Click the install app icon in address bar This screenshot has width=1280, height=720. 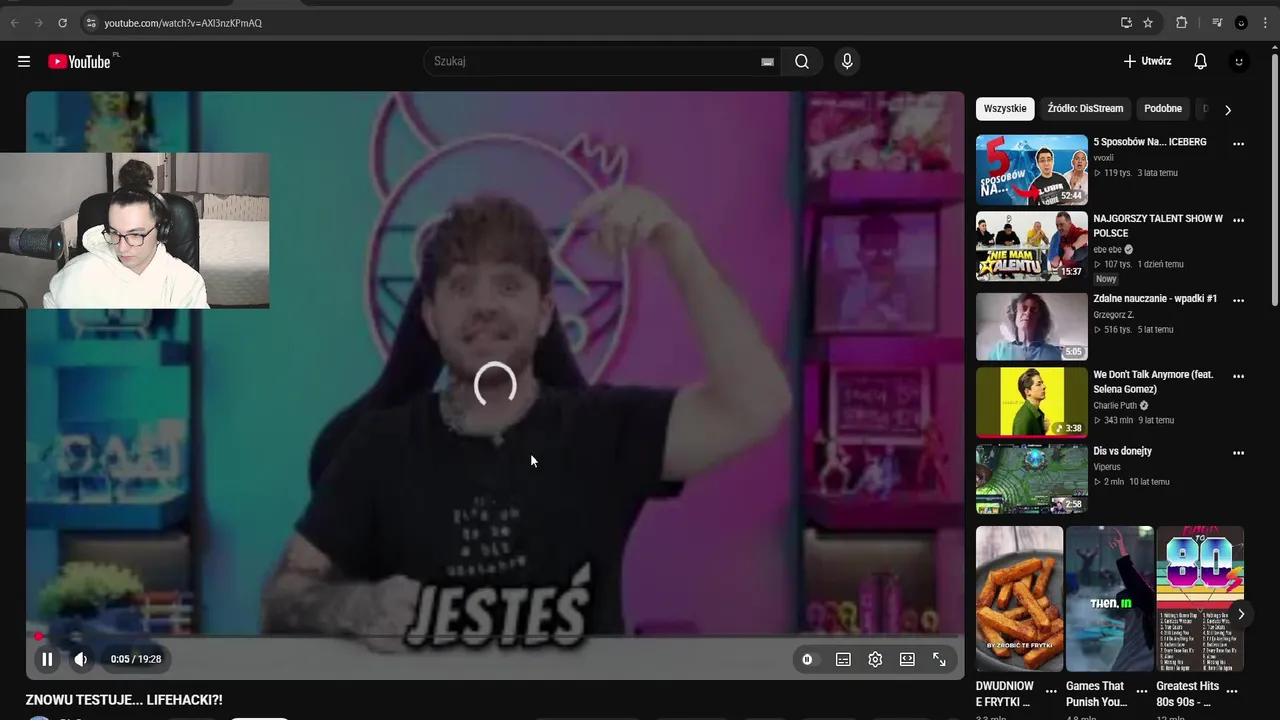tap(1126, 23)
